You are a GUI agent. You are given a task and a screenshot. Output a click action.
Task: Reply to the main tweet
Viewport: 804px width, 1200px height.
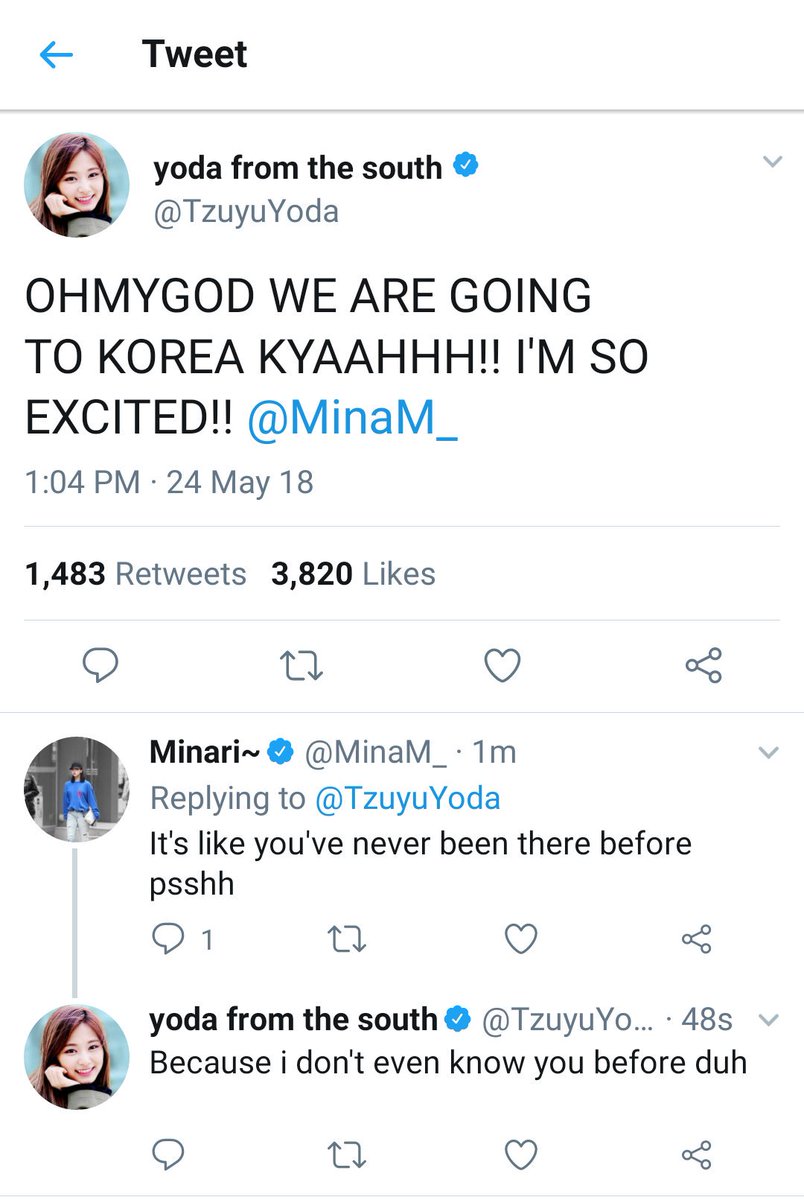click(x=99, y=665)
